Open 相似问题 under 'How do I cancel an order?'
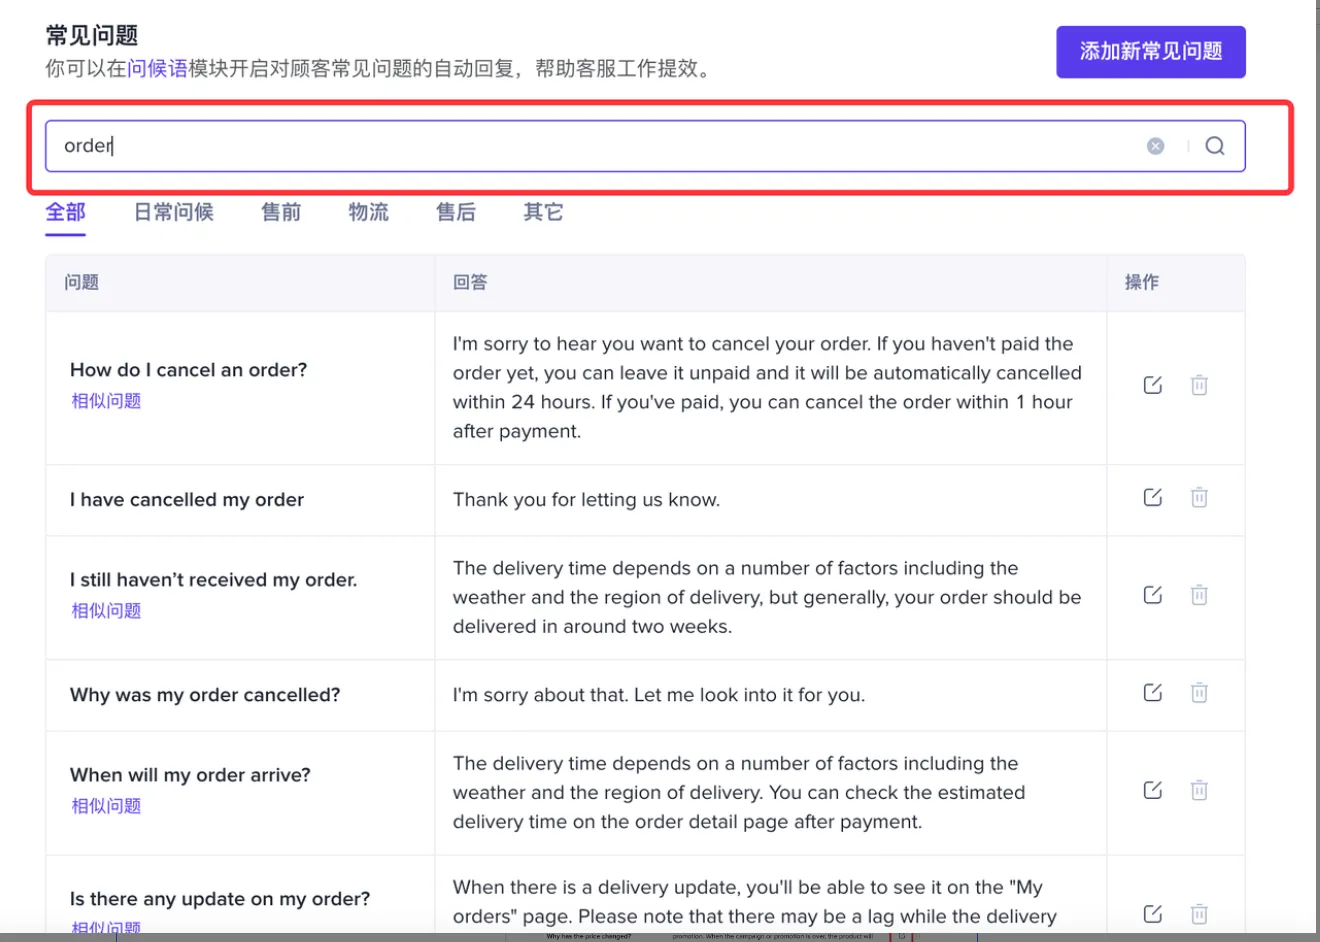This screenshot has width=1320, height=942. (106, 401)
